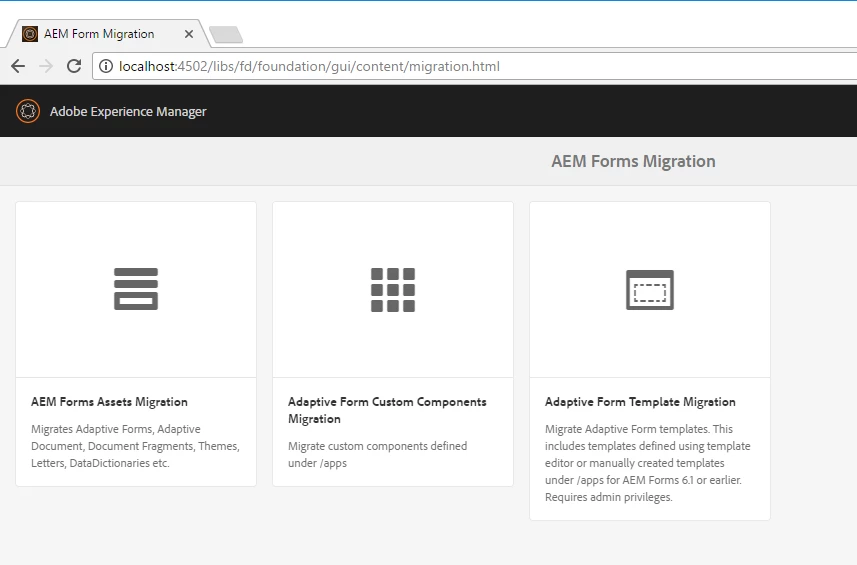
Task: Open Adaptive Form Custom Components Migration title
Action: click(387, 410)
